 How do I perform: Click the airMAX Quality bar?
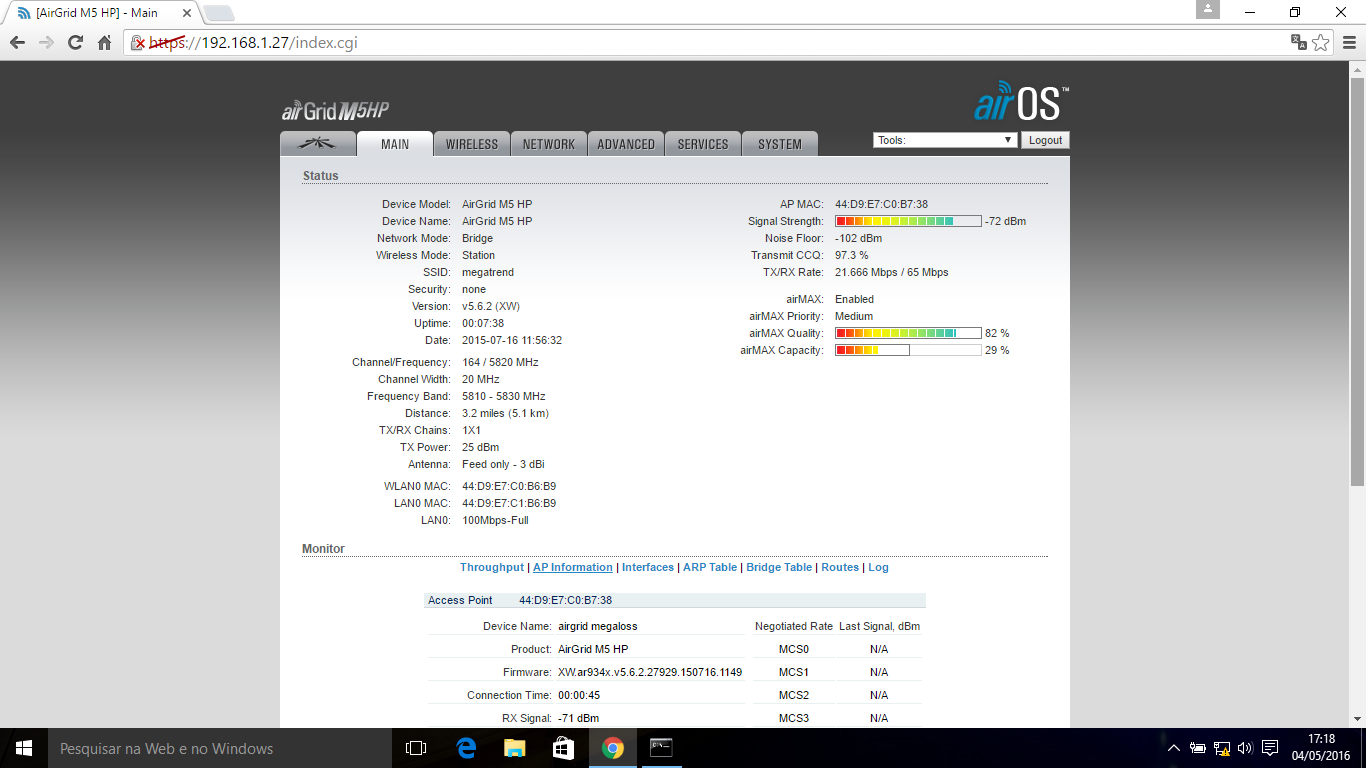point(908,333)
